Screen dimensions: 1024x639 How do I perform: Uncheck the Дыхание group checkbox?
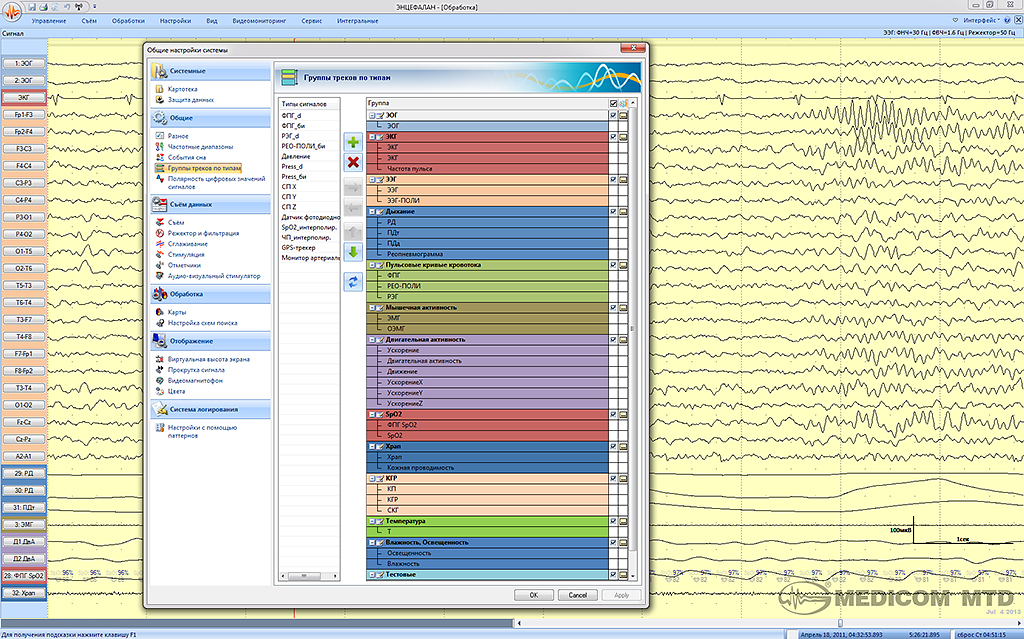pyautogui.click(x=613, y=212)
